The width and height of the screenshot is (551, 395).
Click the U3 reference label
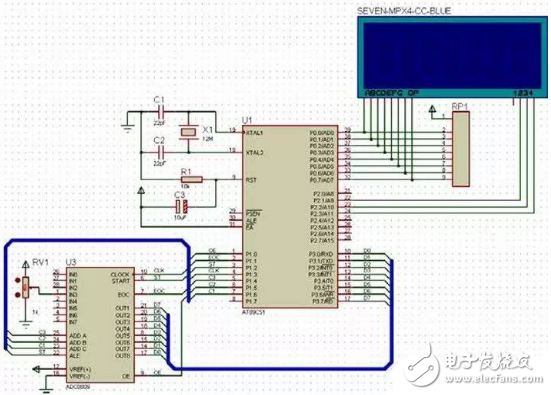(71, 262)
